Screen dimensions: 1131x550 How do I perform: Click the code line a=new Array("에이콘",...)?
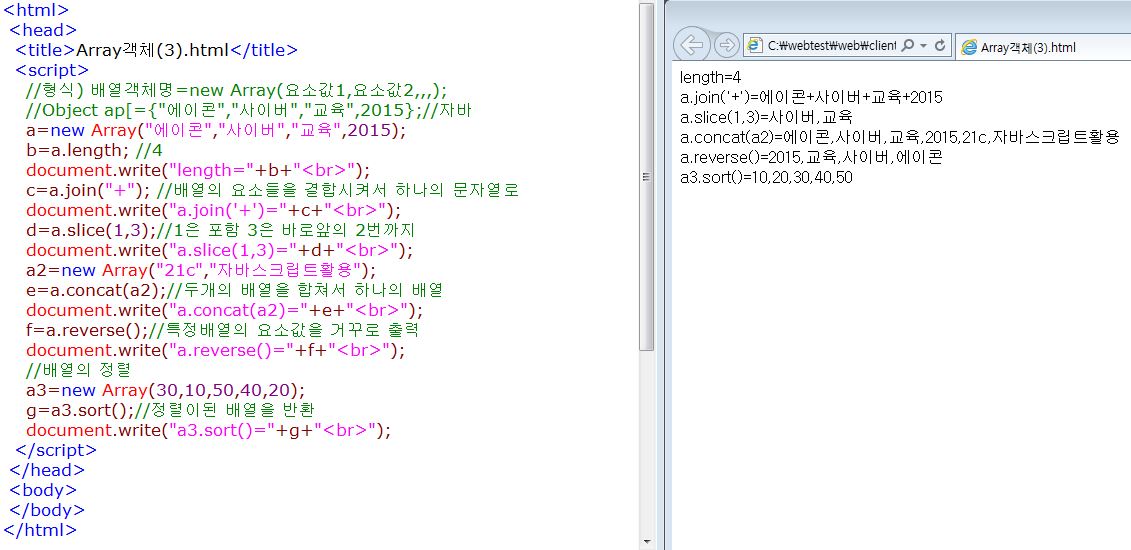tap(216, 130)
